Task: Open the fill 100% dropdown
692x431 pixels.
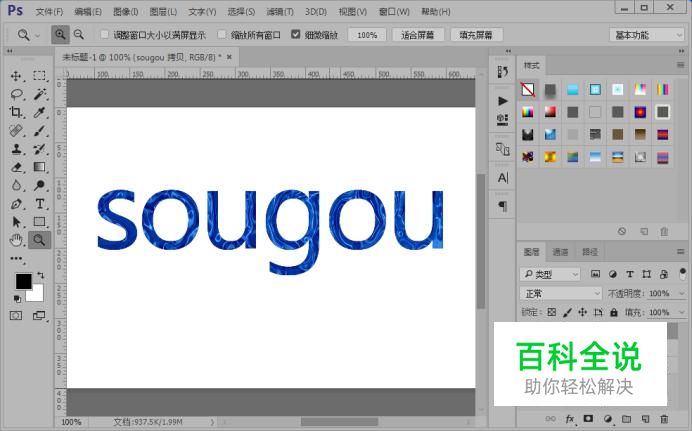Action: tap(681, 312)
